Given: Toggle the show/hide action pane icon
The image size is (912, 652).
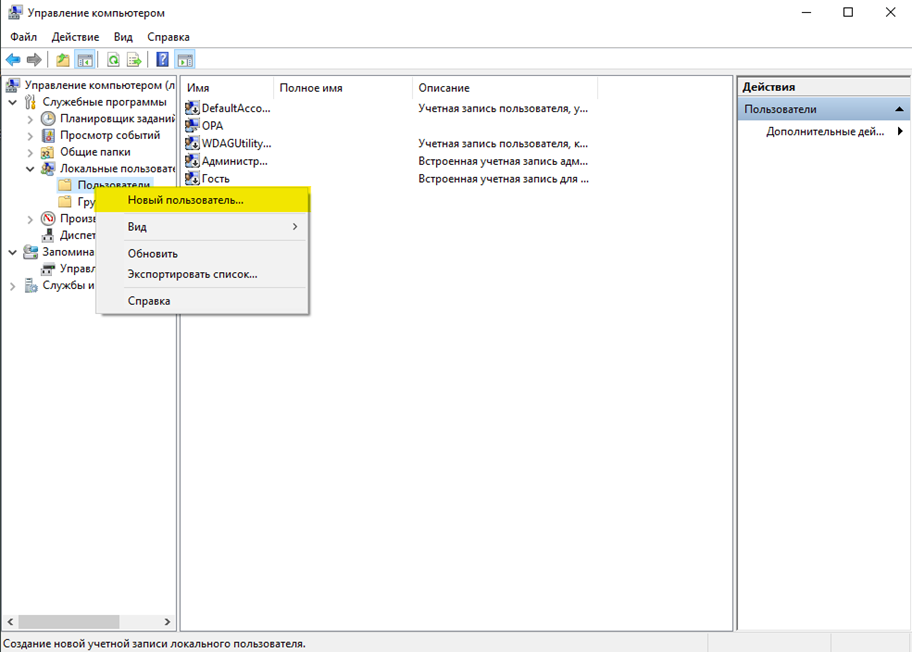Looking at the screenshot, I should tap(185, 60).
